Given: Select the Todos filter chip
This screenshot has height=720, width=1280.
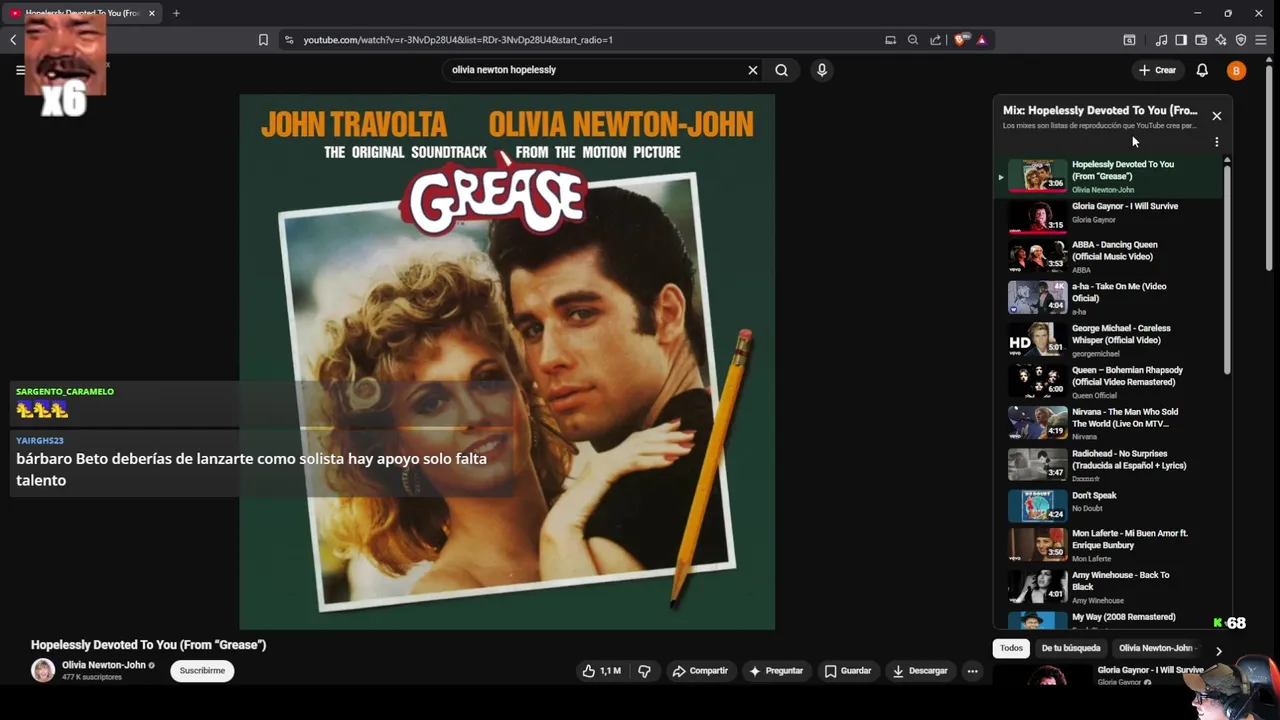Looking at the screenshot, I should 1012,648.
